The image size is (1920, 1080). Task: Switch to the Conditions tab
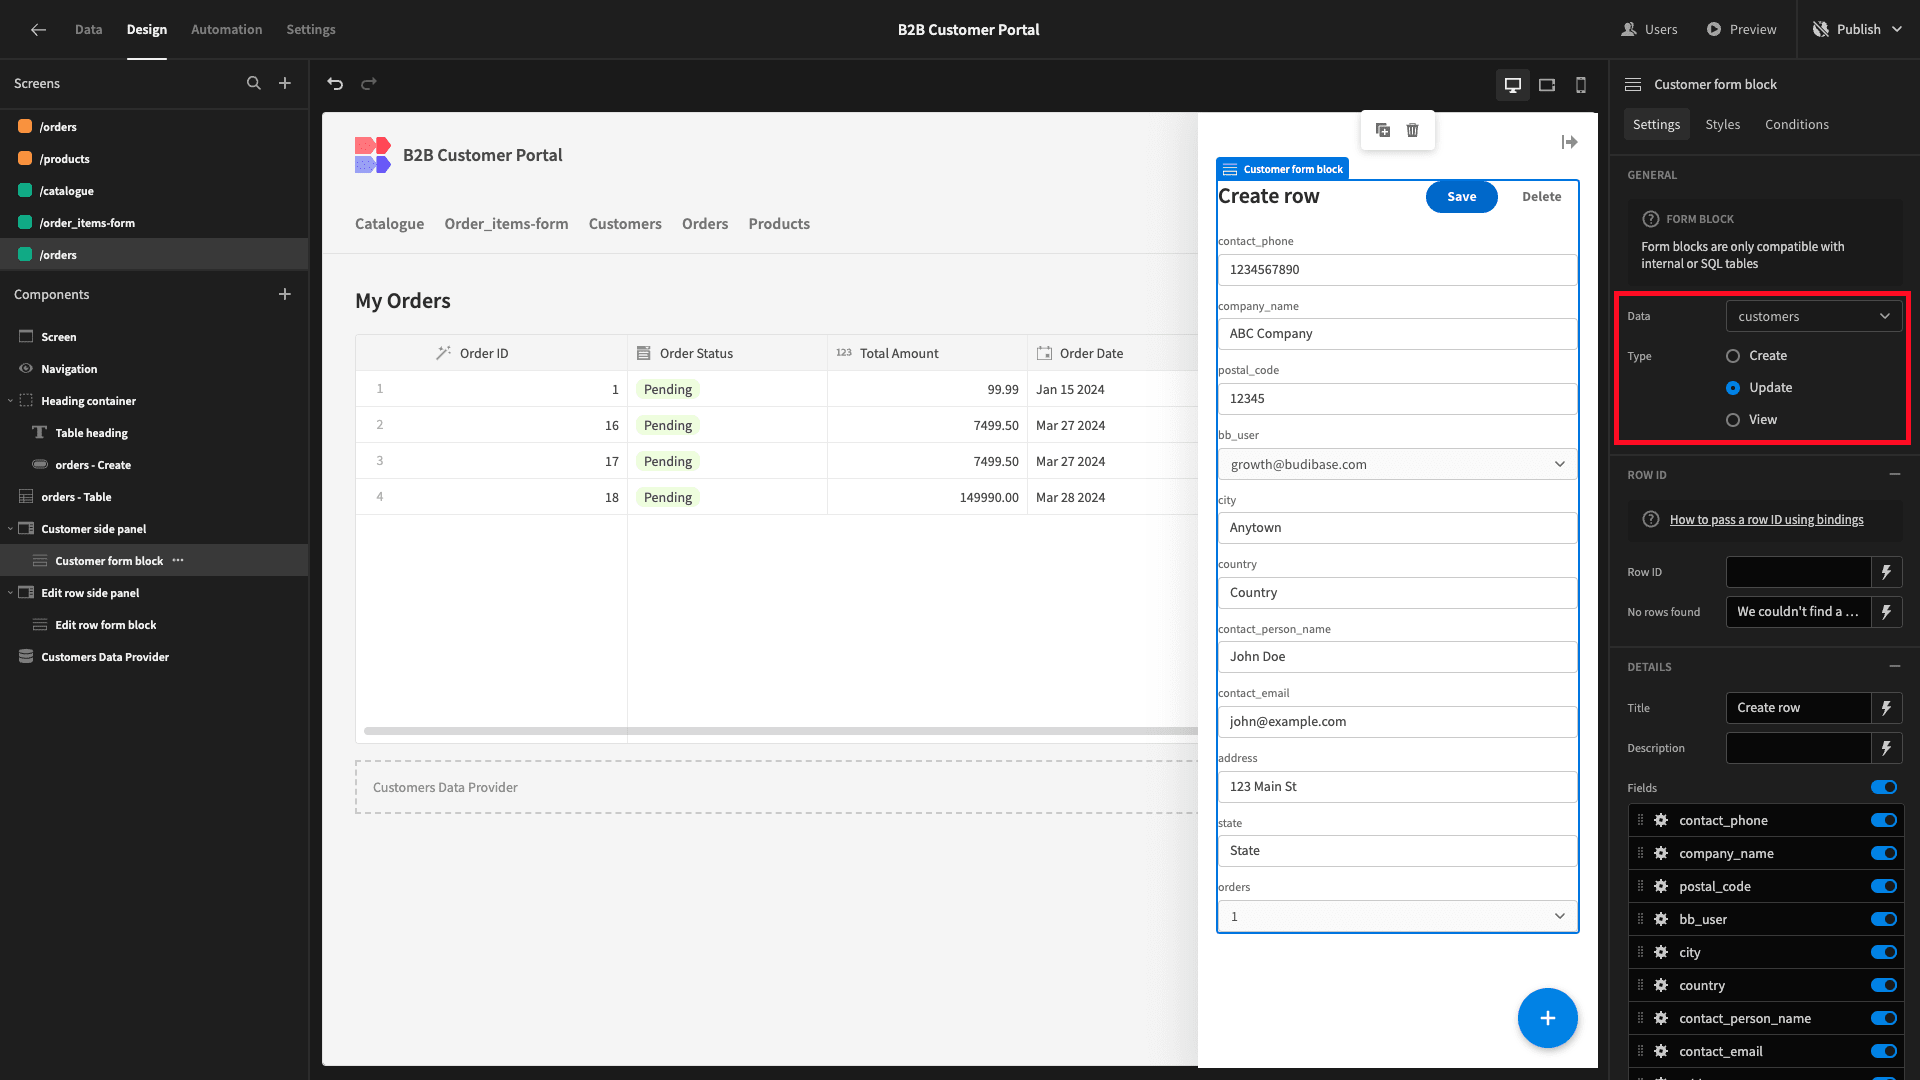point(1796,124)
